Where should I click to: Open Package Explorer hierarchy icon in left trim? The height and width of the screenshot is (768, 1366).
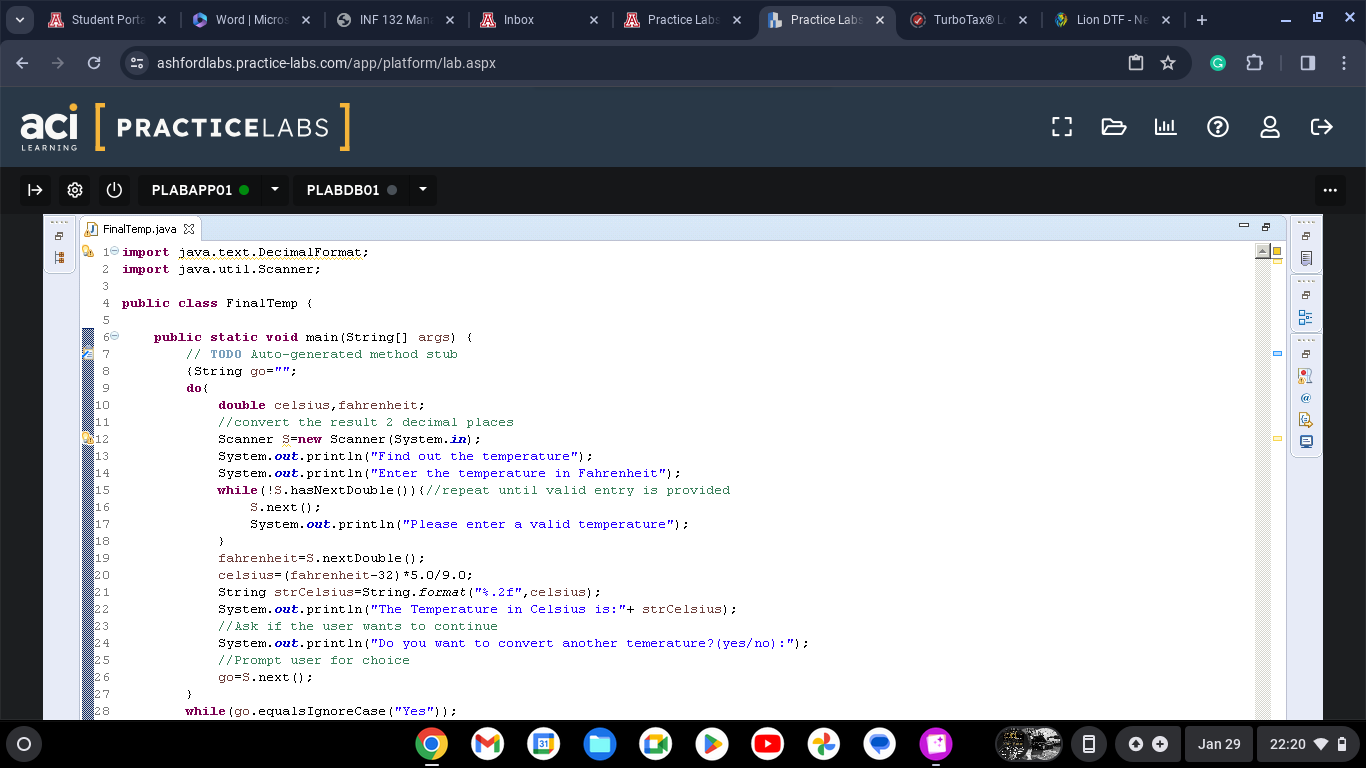(x=59, y=258)
